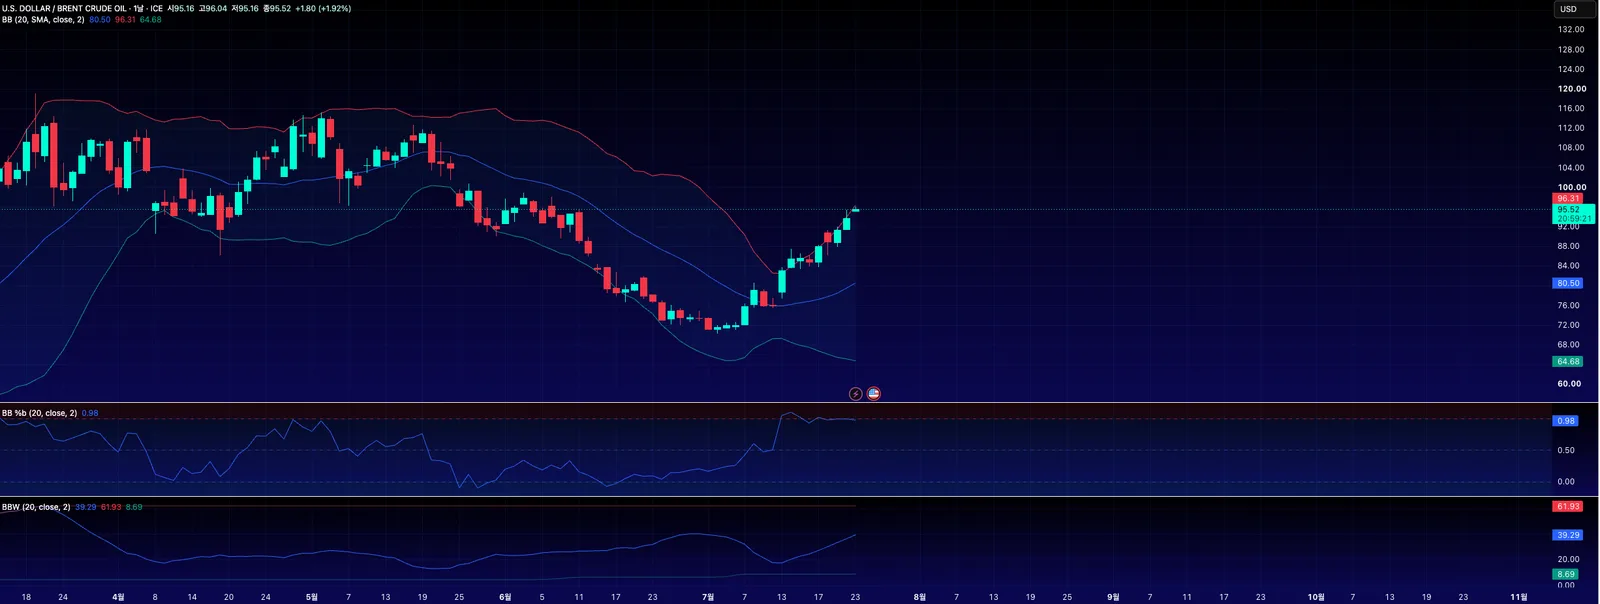Viewport: 1600px width, 604px height.
Task: Click the US flag economic event icon
Action: click(x=873, y=394)
